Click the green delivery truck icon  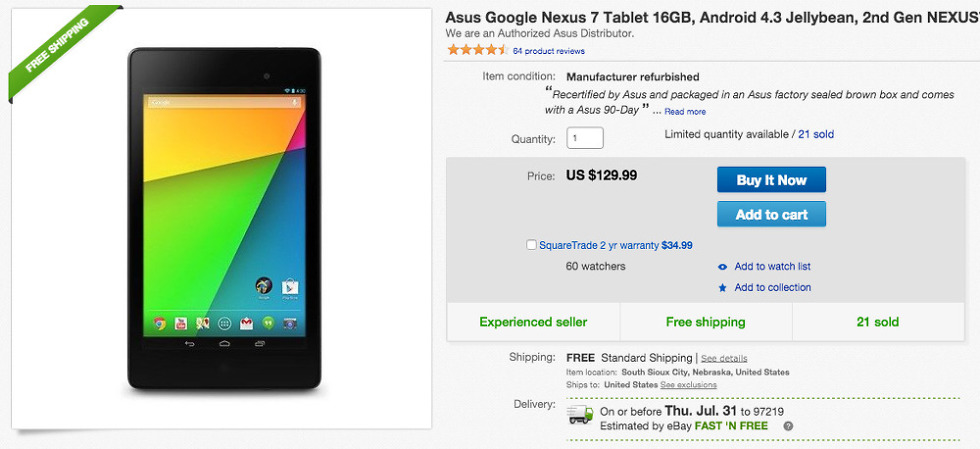579,414
